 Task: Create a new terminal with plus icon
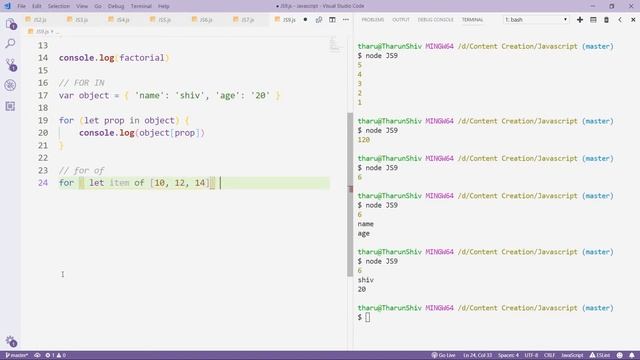pos(580,20)
